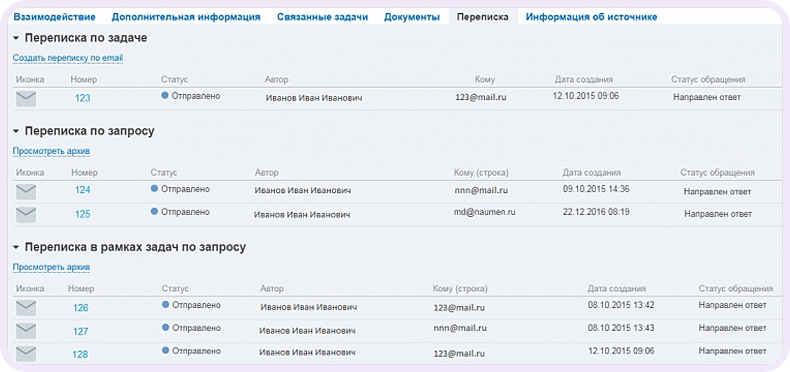The width and height of the screenshot is (790, 372).
Task: Open the envelope icon for message 127
Action: pos(26,331)
